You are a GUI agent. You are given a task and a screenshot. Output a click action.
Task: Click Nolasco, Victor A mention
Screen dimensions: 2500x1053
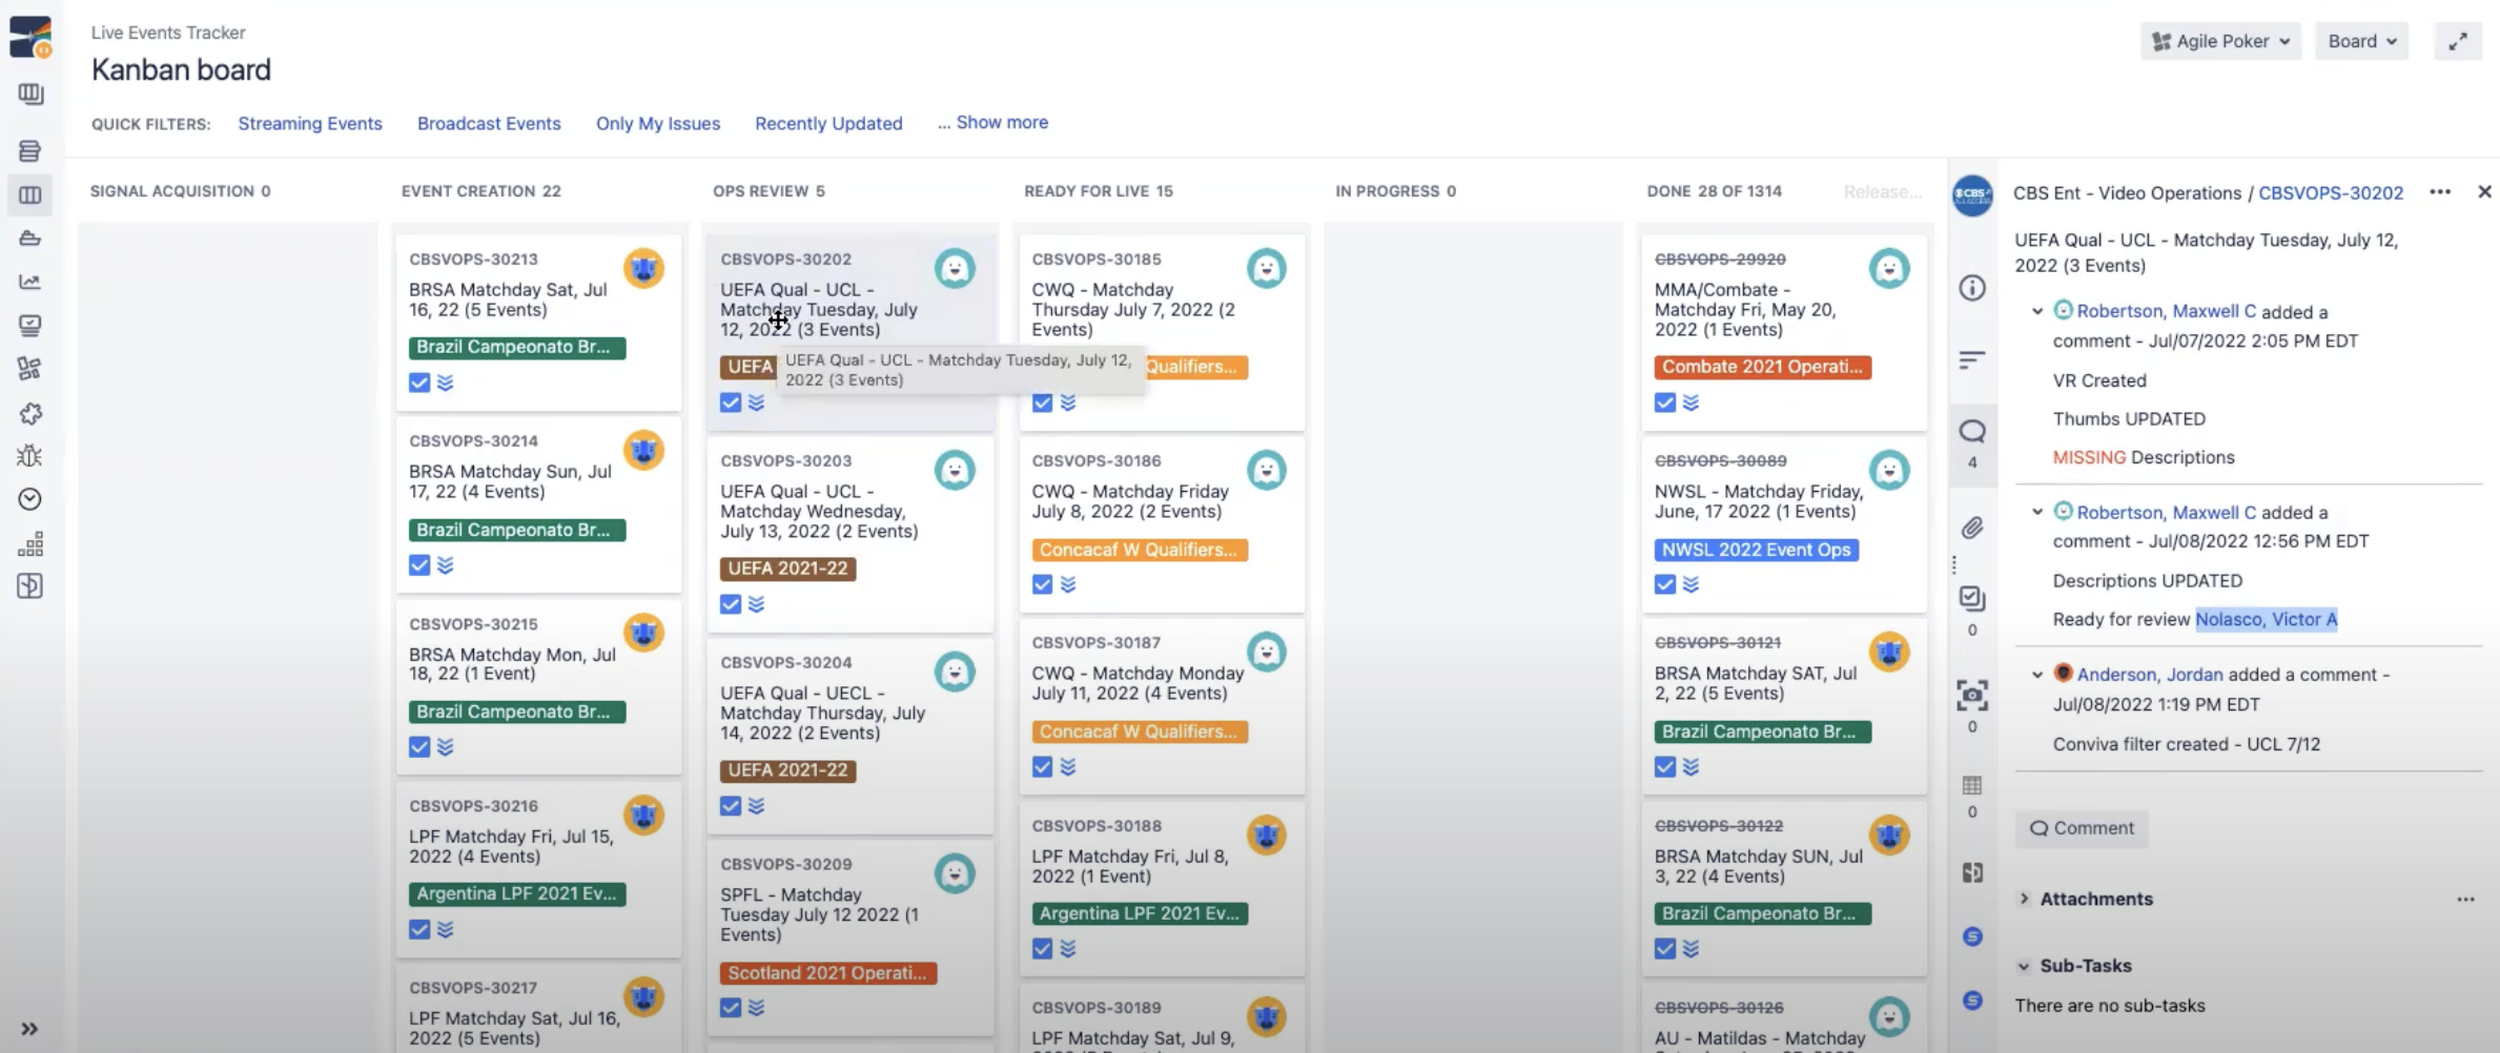coord(2266,619)
